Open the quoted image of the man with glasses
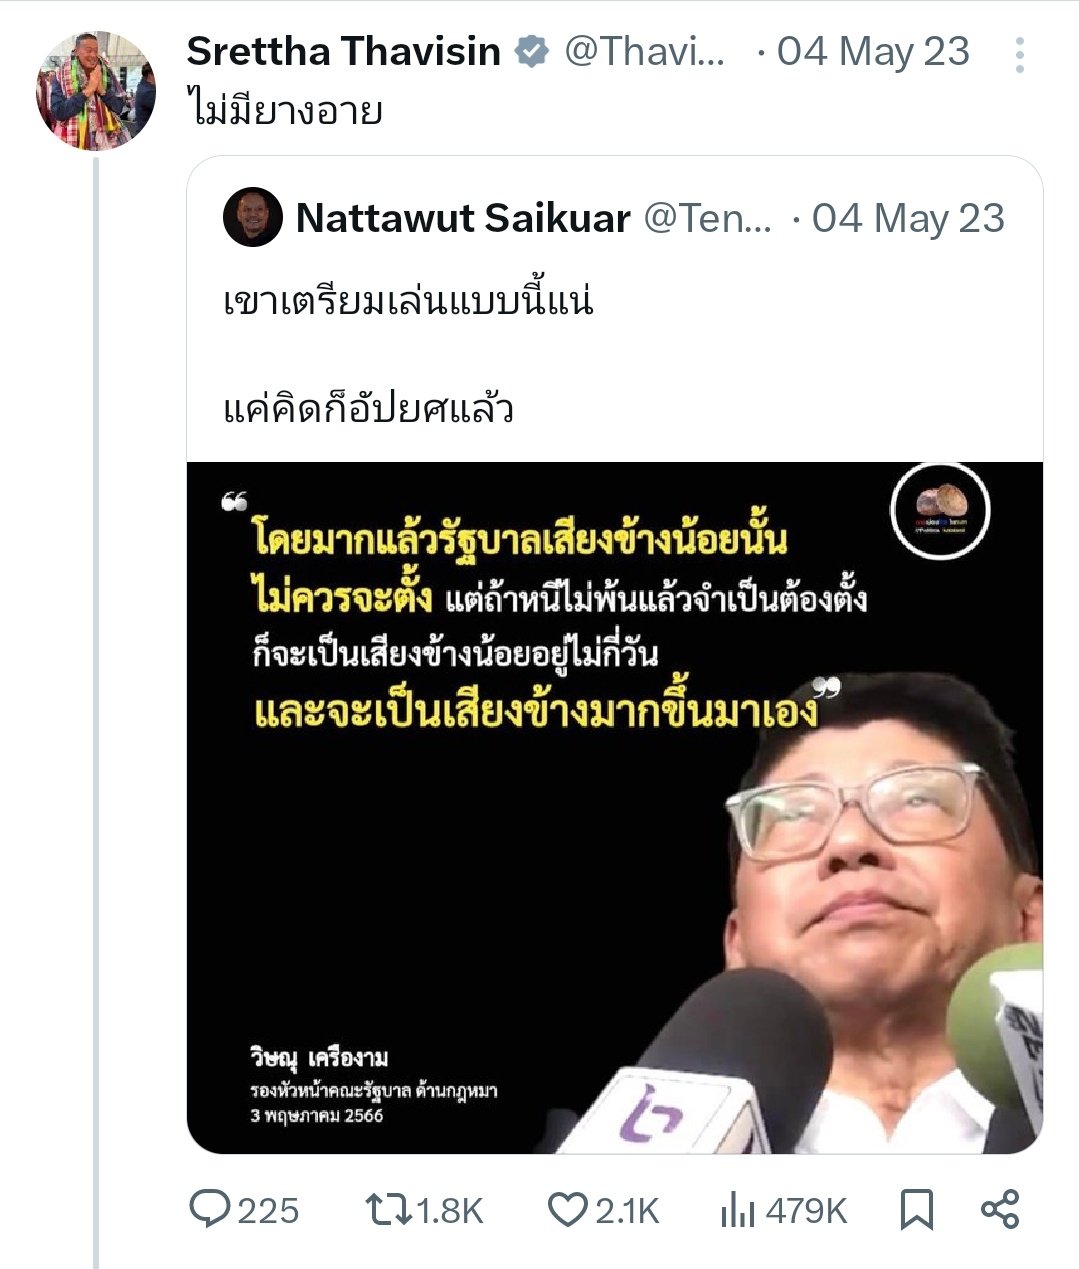 pyautogui.click(x=615, y=808)
